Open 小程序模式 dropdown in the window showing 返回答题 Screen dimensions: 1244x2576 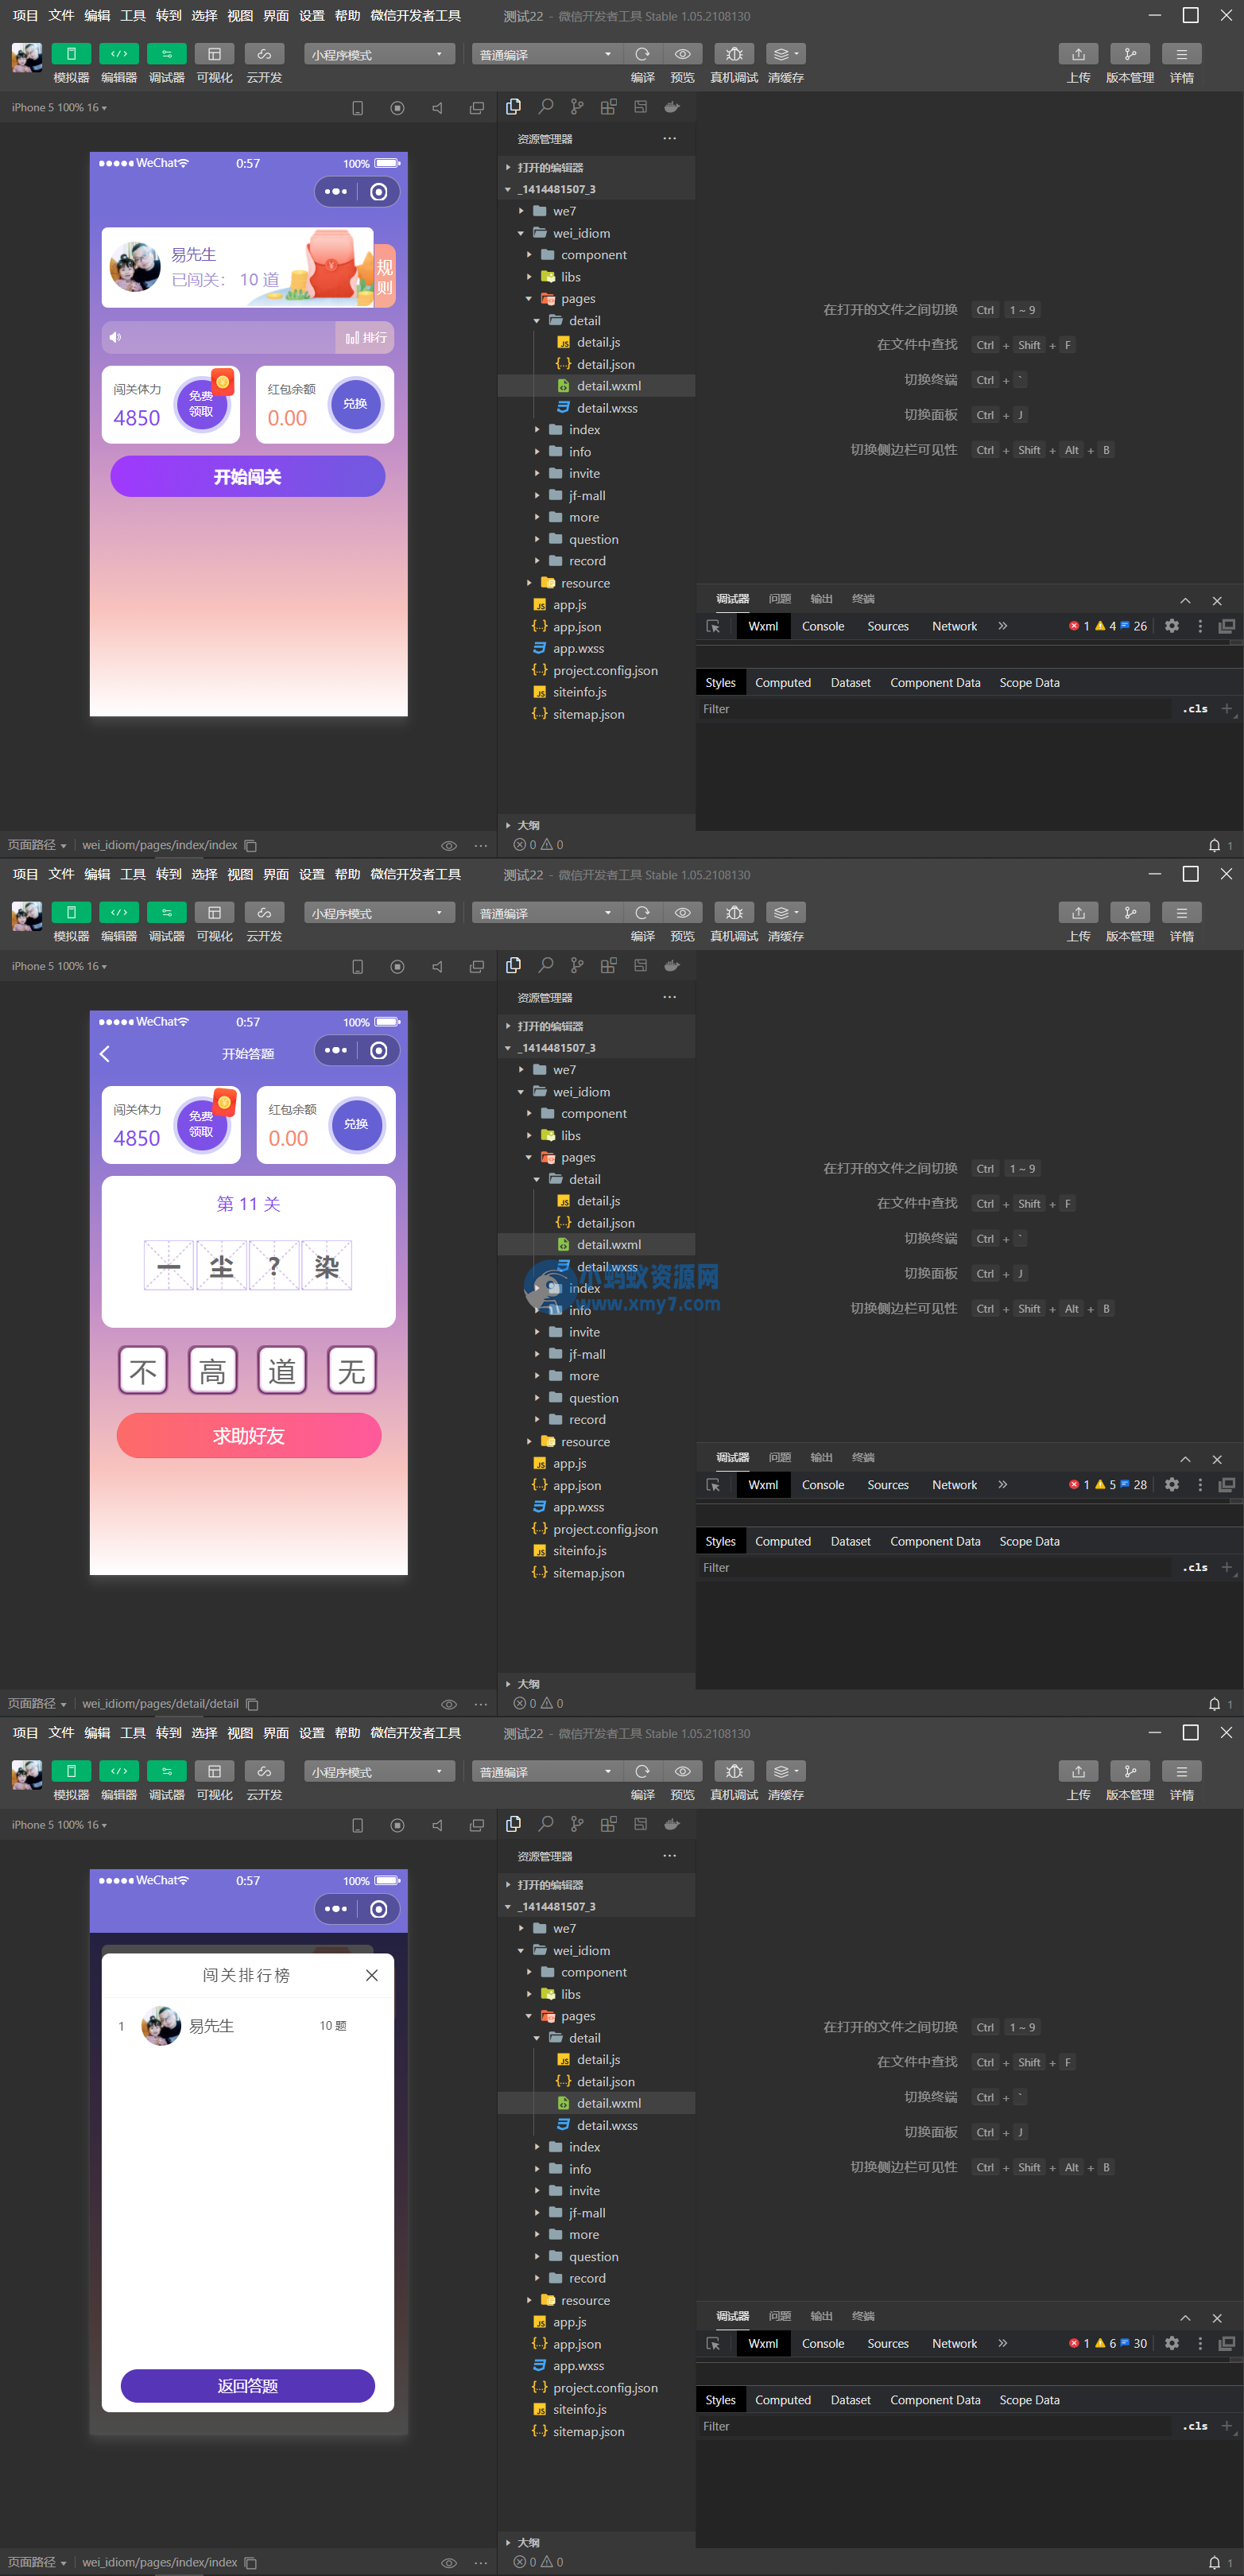coord(378,1772)
